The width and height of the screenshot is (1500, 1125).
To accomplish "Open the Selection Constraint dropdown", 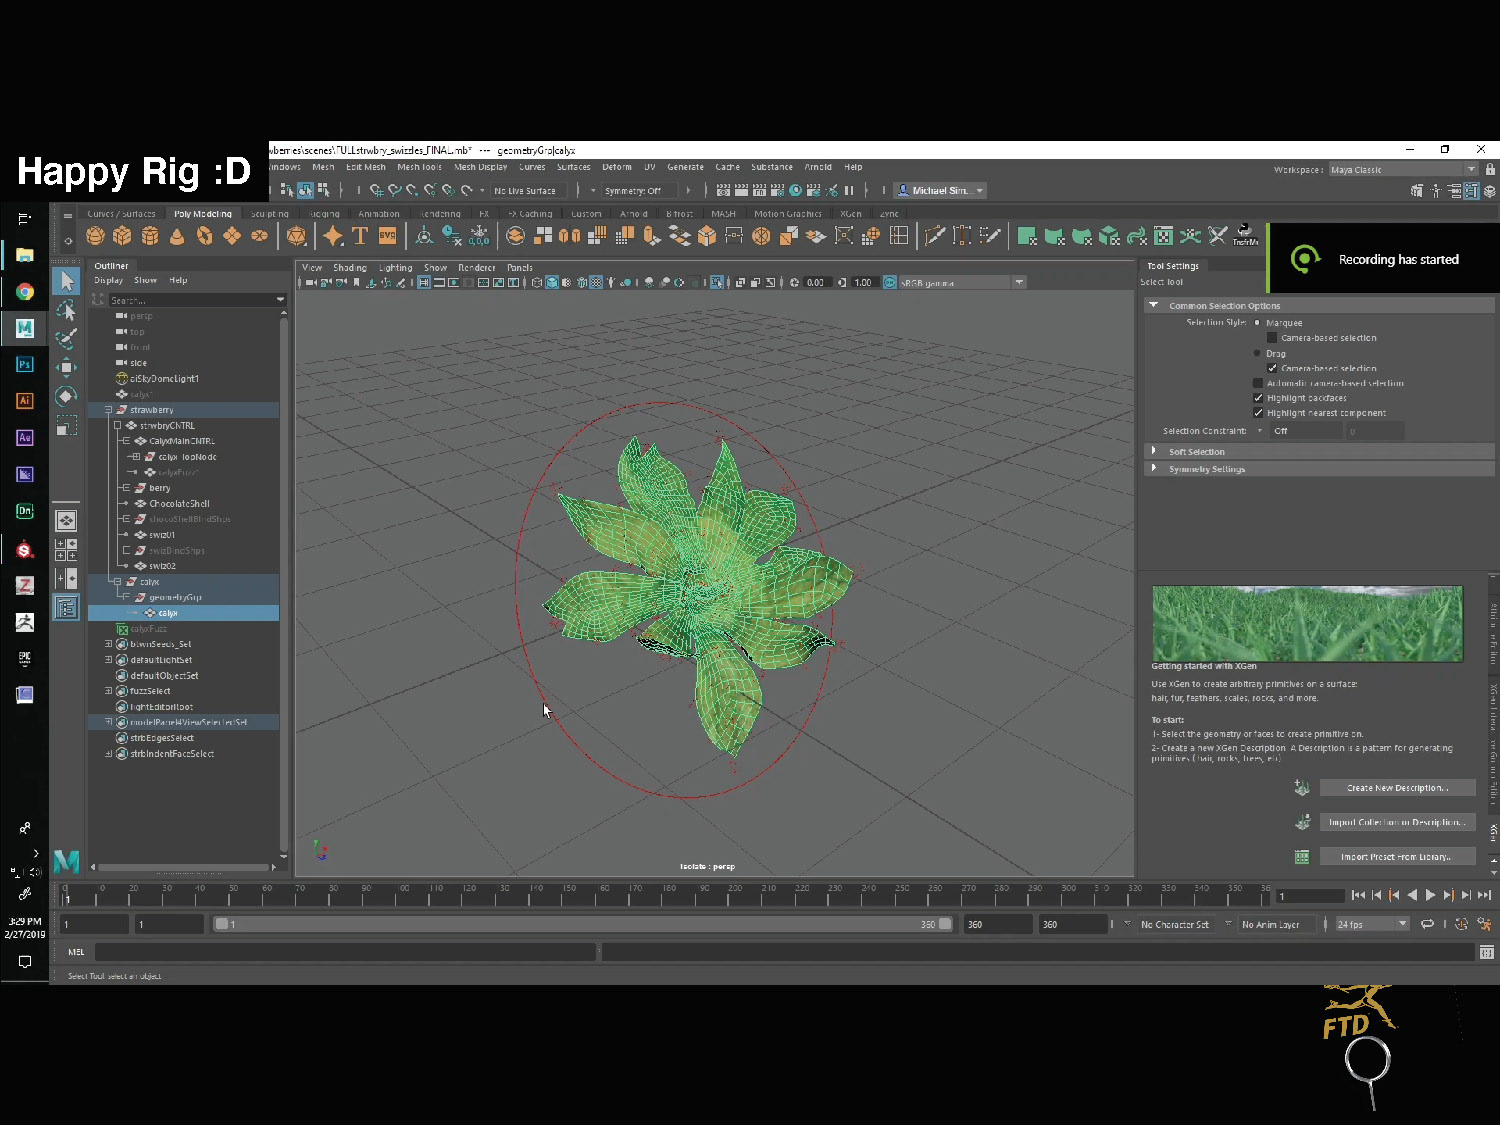I will coord(1306,431).
